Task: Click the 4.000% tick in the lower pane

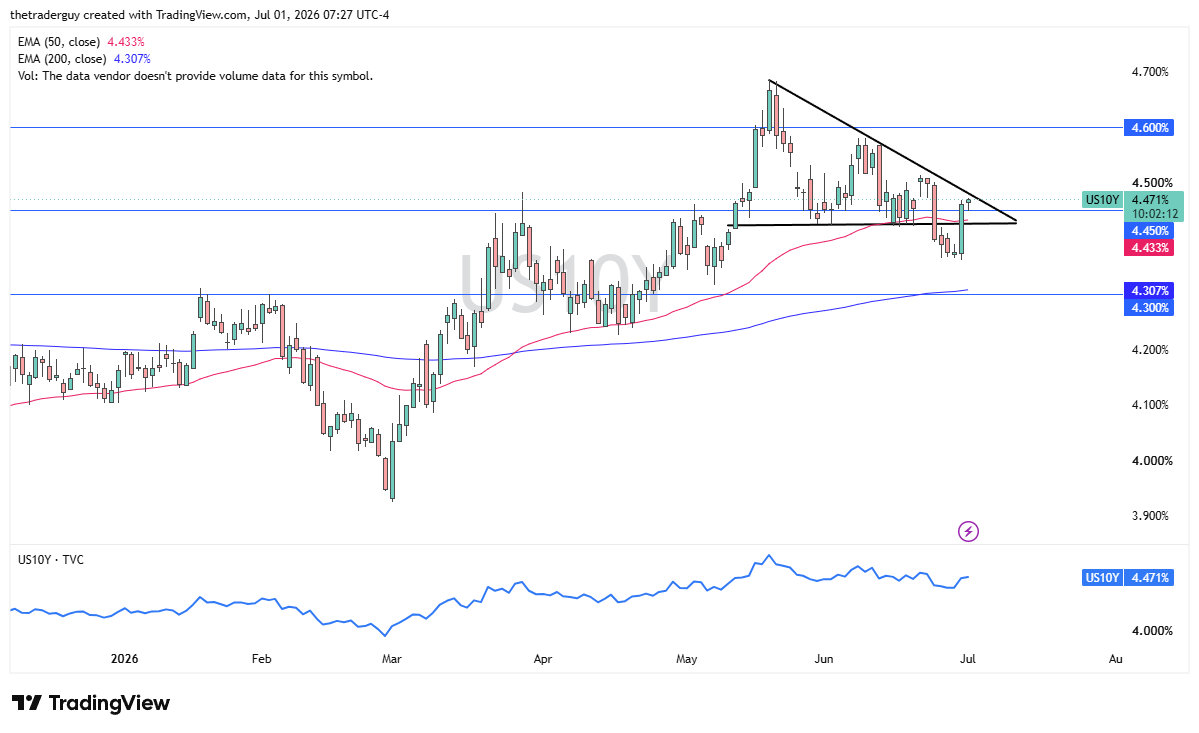Action: pyautogui.click(x=1152, y=631)
